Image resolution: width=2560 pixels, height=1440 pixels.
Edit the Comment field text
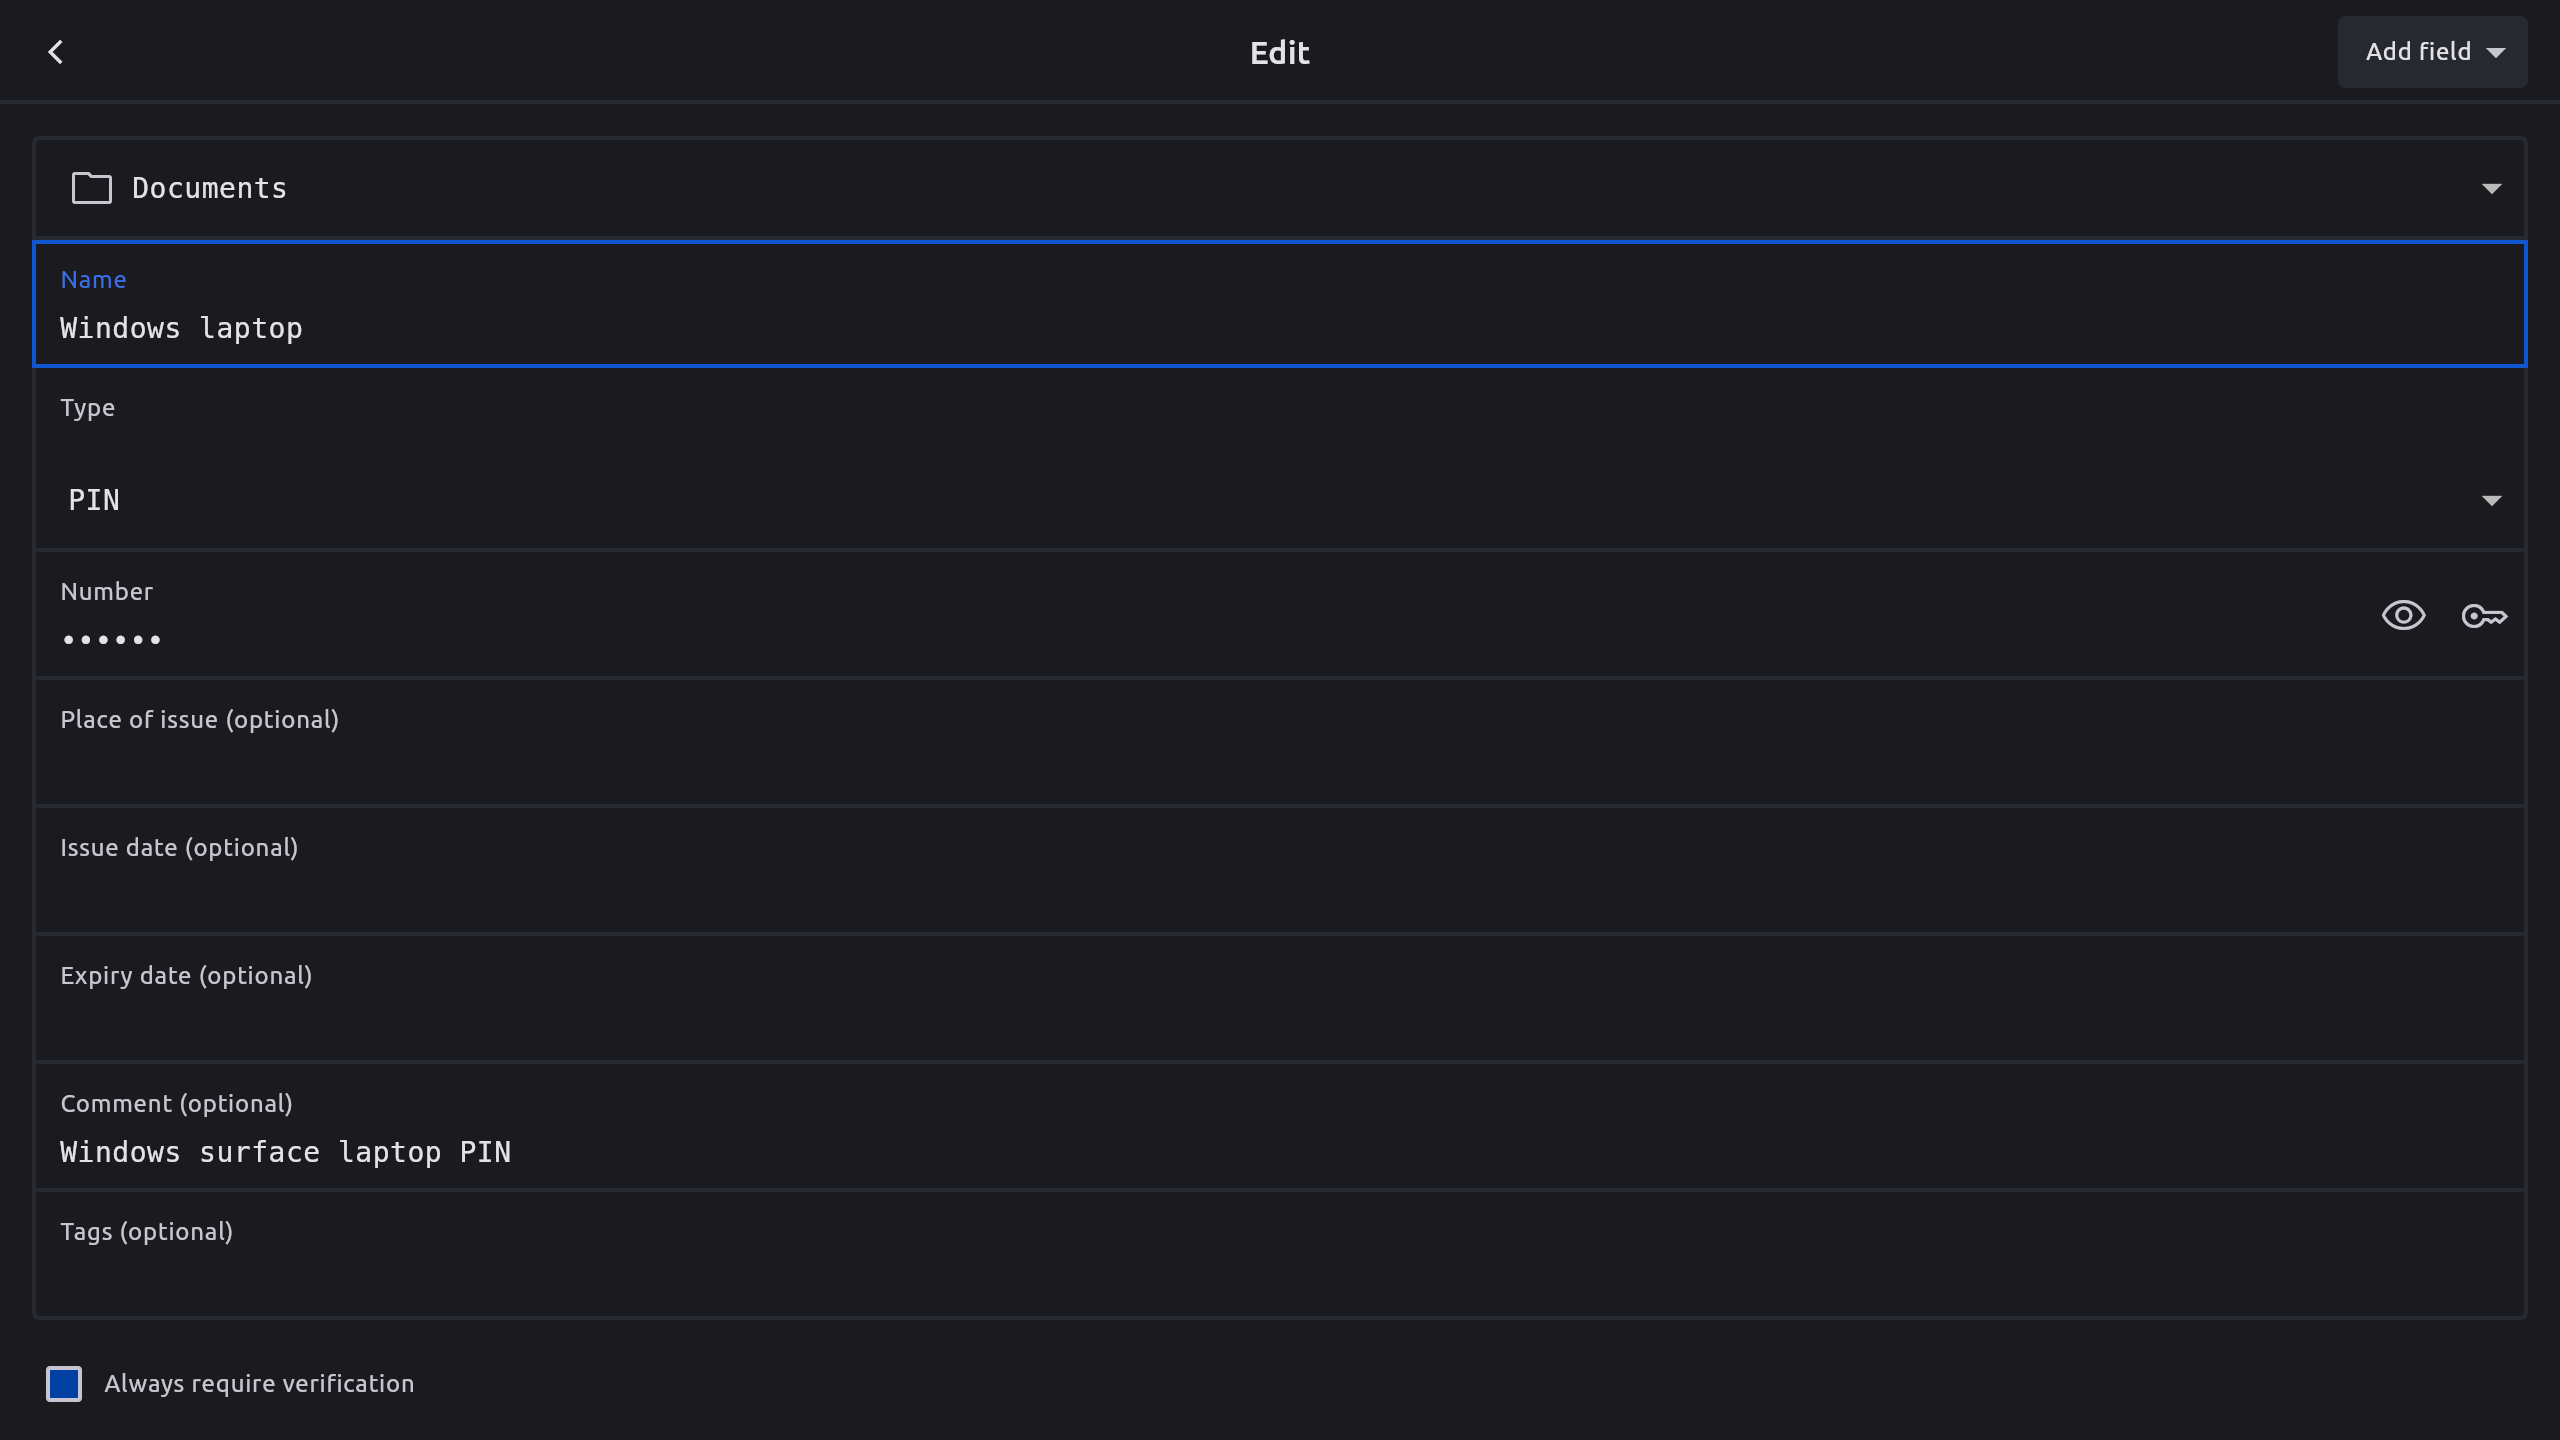tap(1280, 1151)
